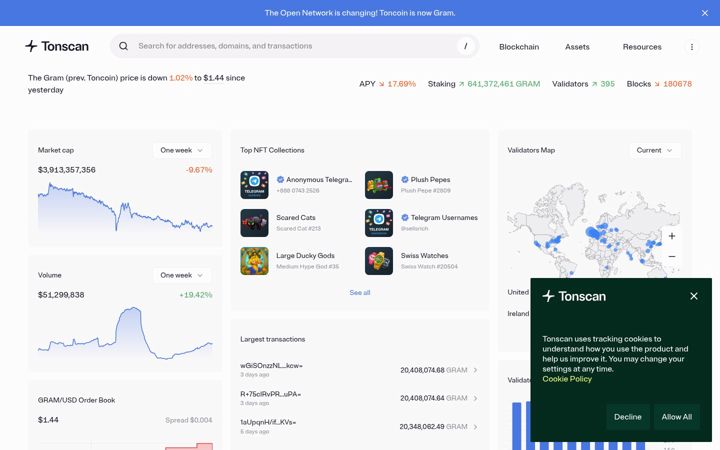Click the Volume chart
The width and height of the screenshot is (720, 450).
tap(125, 333)
